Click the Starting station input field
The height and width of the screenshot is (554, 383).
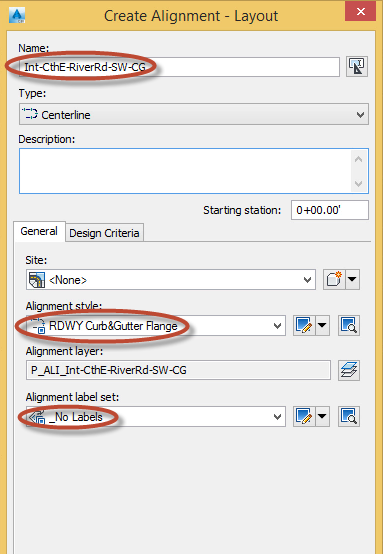[x=330, y=210]
